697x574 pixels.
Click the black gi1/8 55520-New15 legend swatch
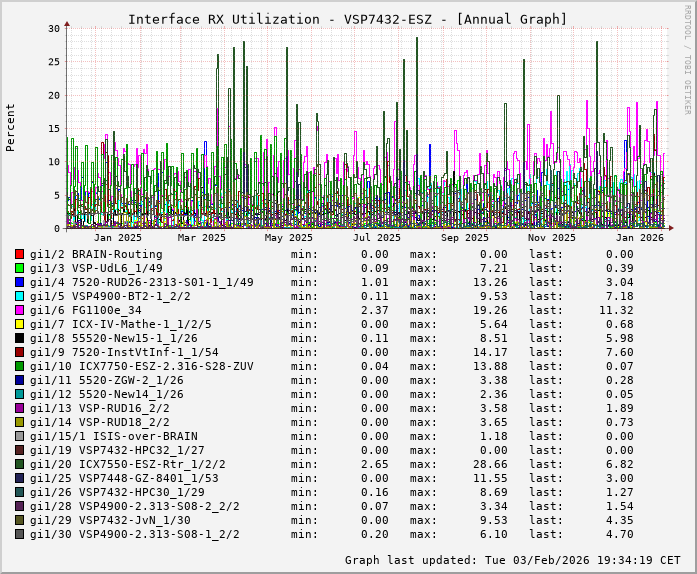[19, 338]
